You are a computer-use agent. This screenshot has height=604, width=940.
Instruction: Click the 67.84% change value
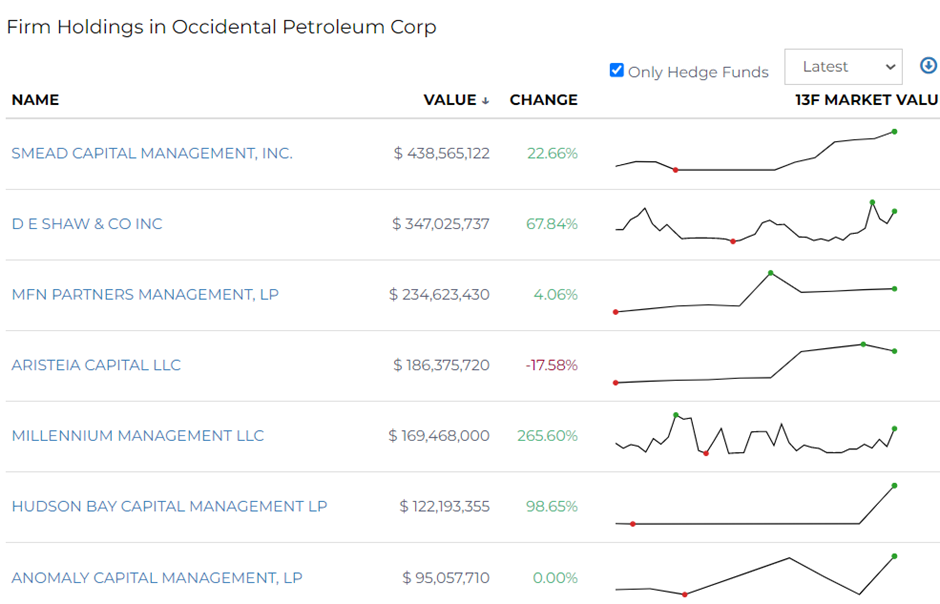pyautogui.click(x=552, y=224)
